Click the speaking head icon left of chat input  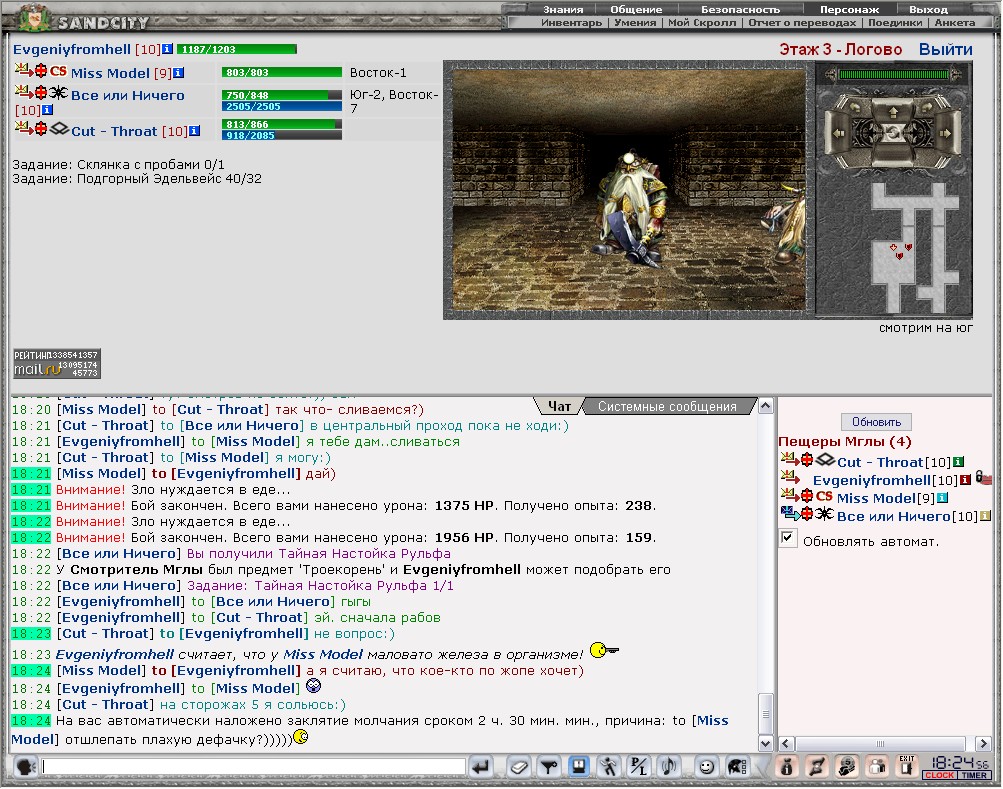pyautogui.click(x=26, y=766)
